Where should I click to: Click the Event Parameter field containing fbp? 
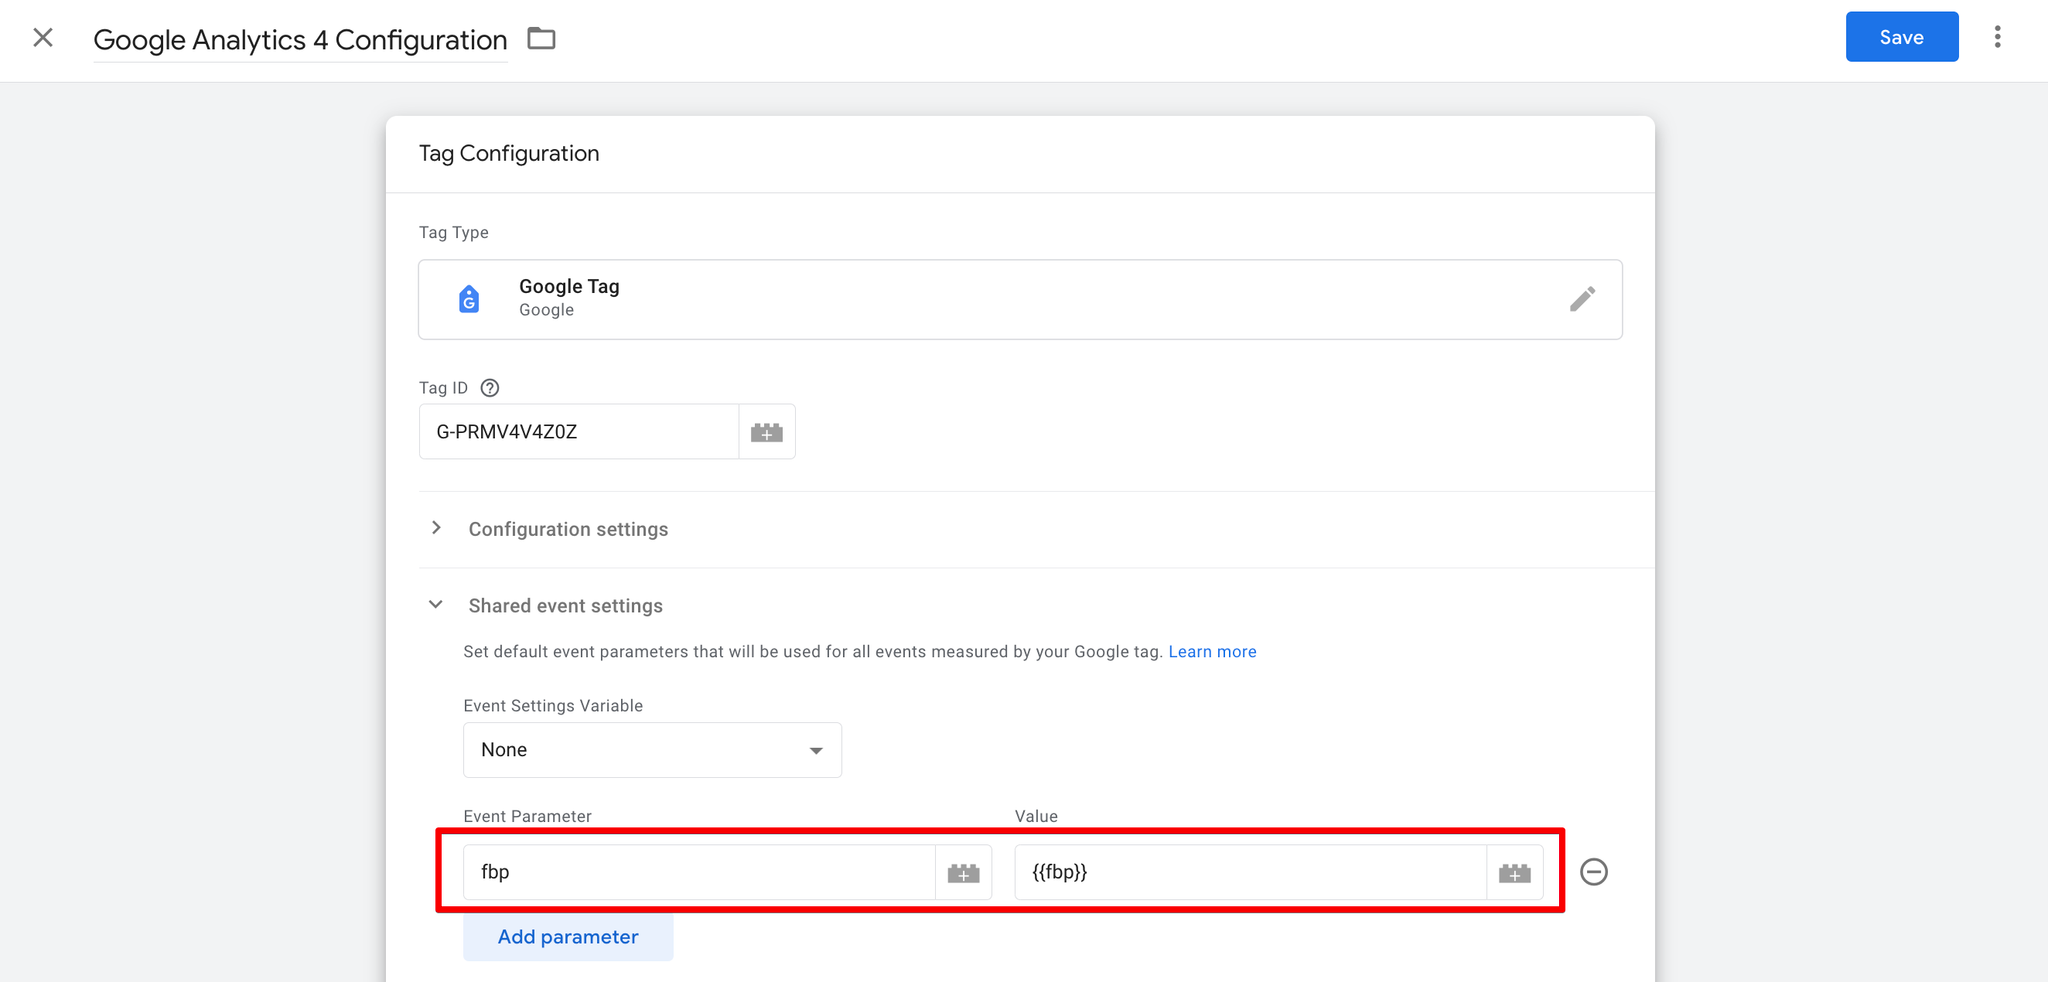click(x=698, y=872)
